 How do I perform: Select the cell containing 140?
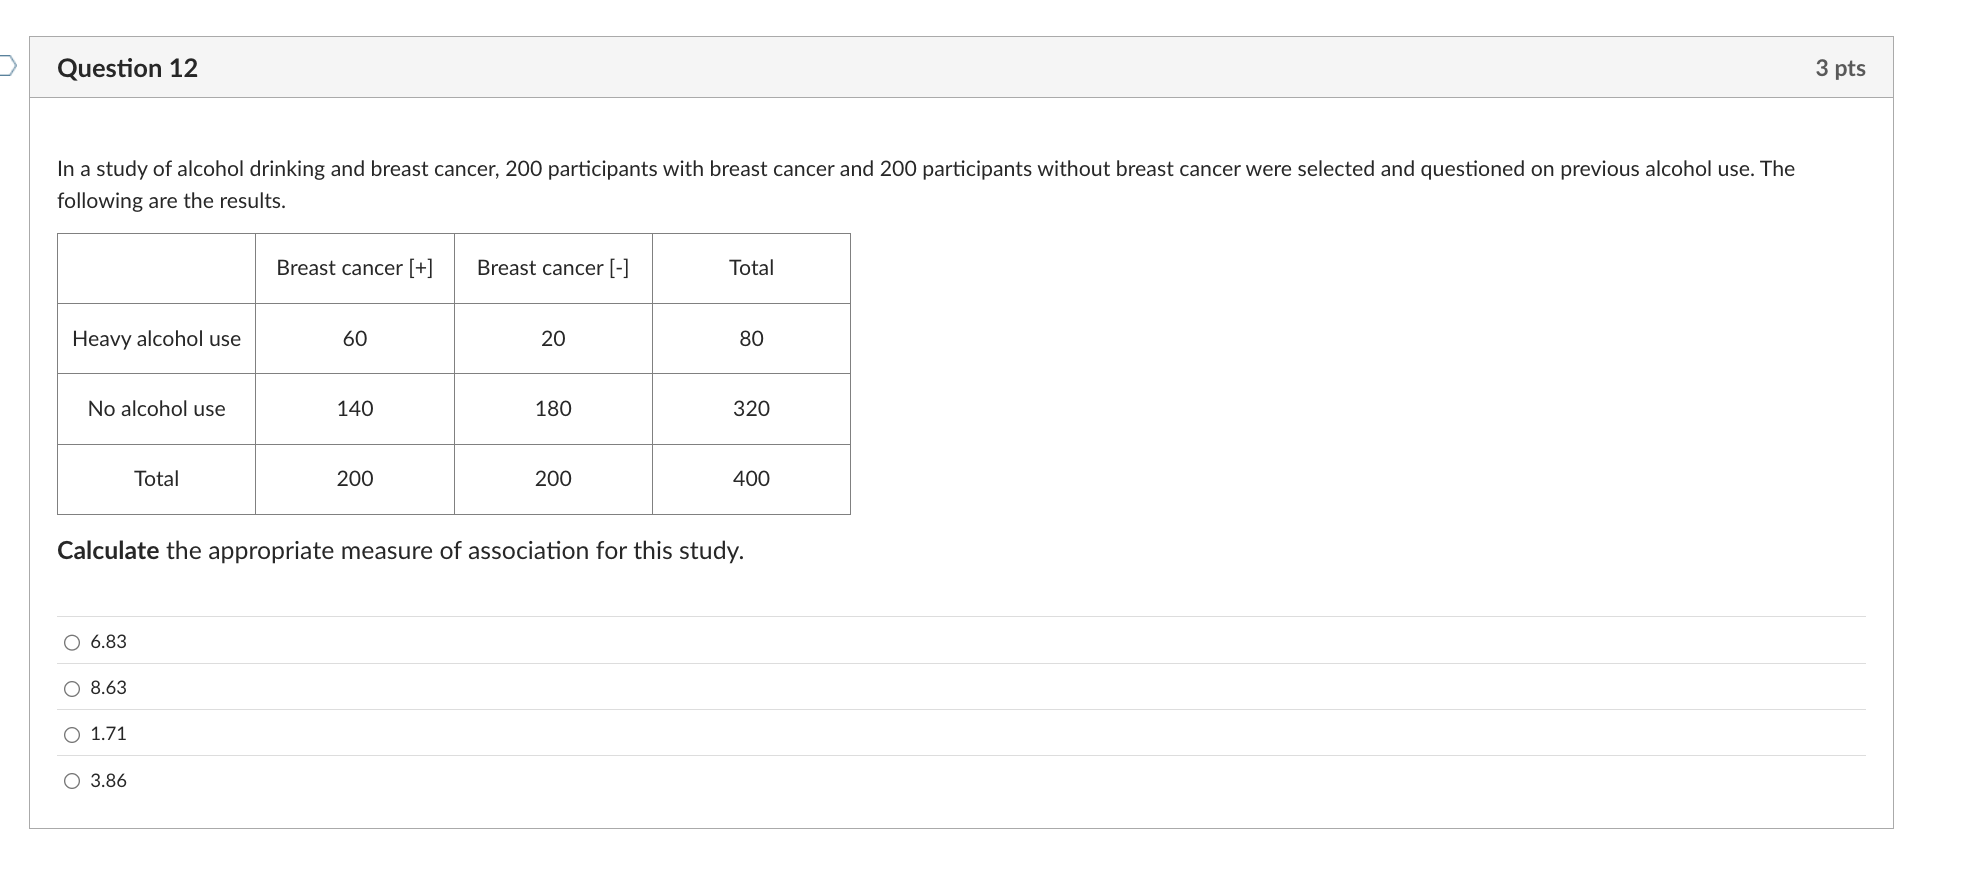pyautogui.click(x=354, y=408)
